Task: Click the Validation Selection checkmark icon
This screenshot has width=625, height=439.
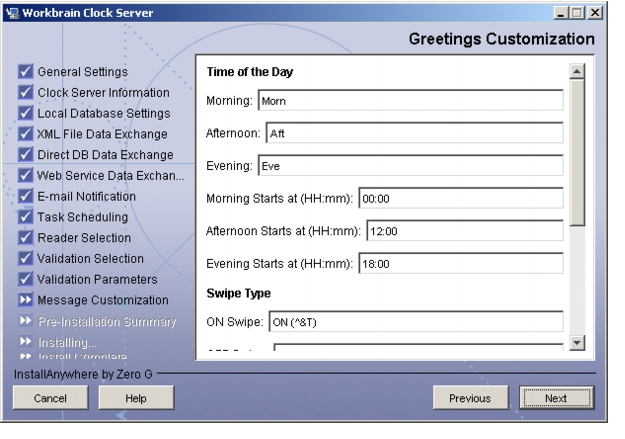Action: coord(26,258)
